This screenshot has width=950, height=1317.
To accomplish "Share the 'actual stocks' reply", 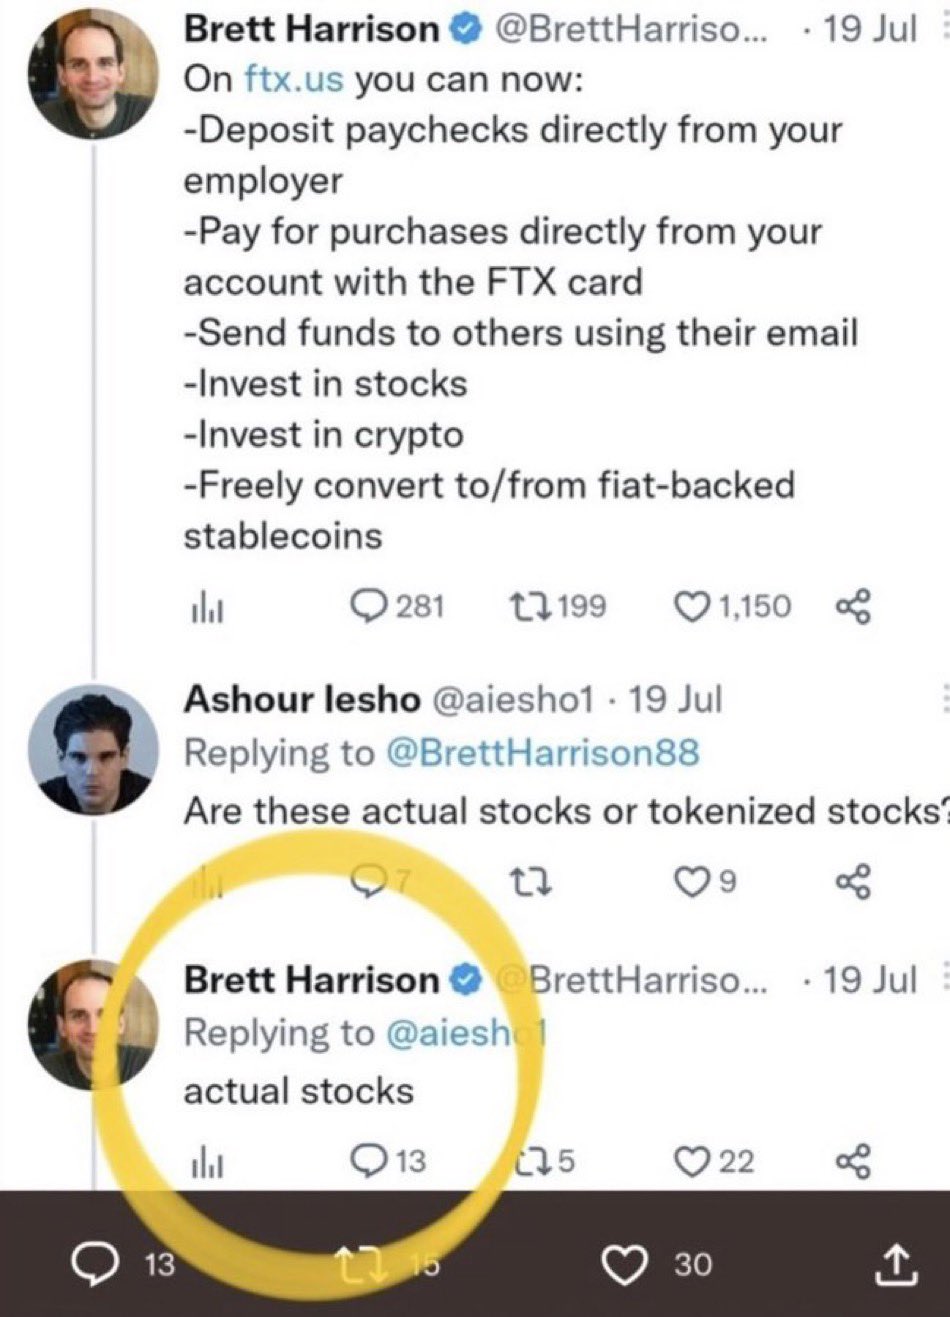I will [x=853, y=1161].
